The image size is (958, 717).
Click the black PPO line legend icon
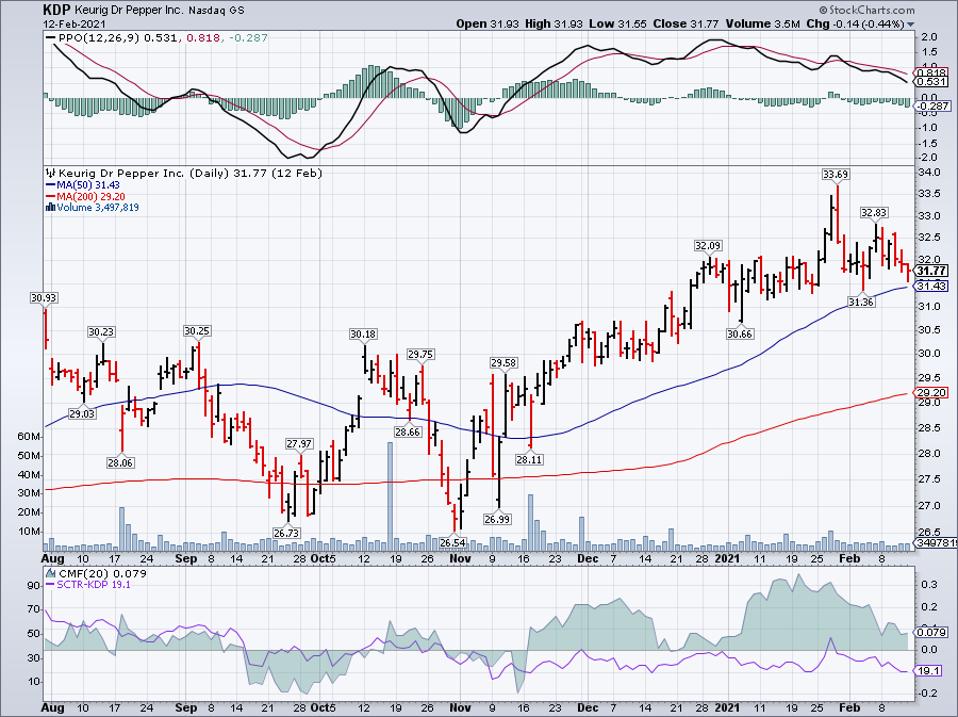pos(51,38)
